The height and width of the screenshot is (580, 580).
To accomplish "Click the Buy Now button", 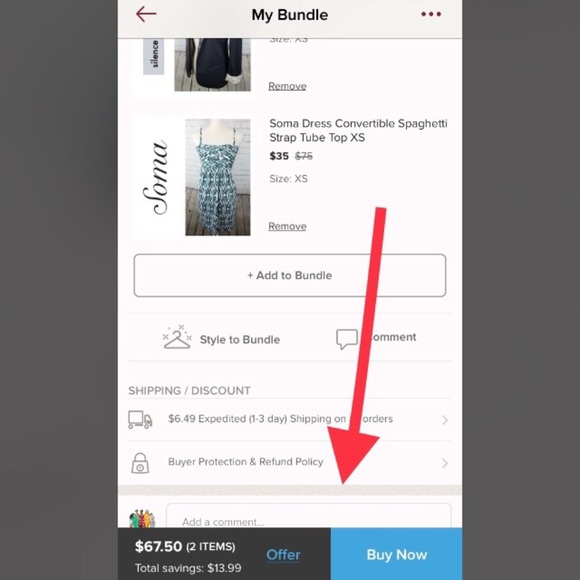I will point(397,554).
